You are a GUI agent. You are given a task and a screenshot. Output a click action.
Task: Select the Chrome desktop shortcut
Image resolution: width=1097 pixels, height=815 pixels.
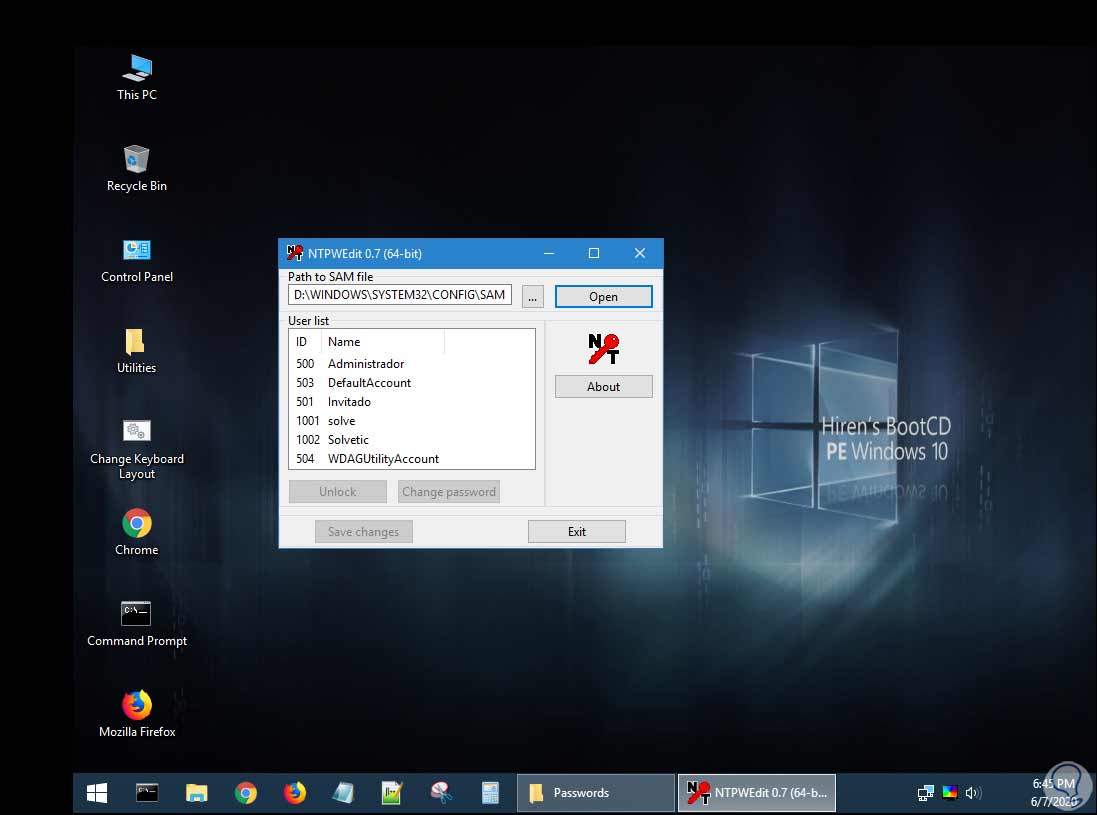136,532
